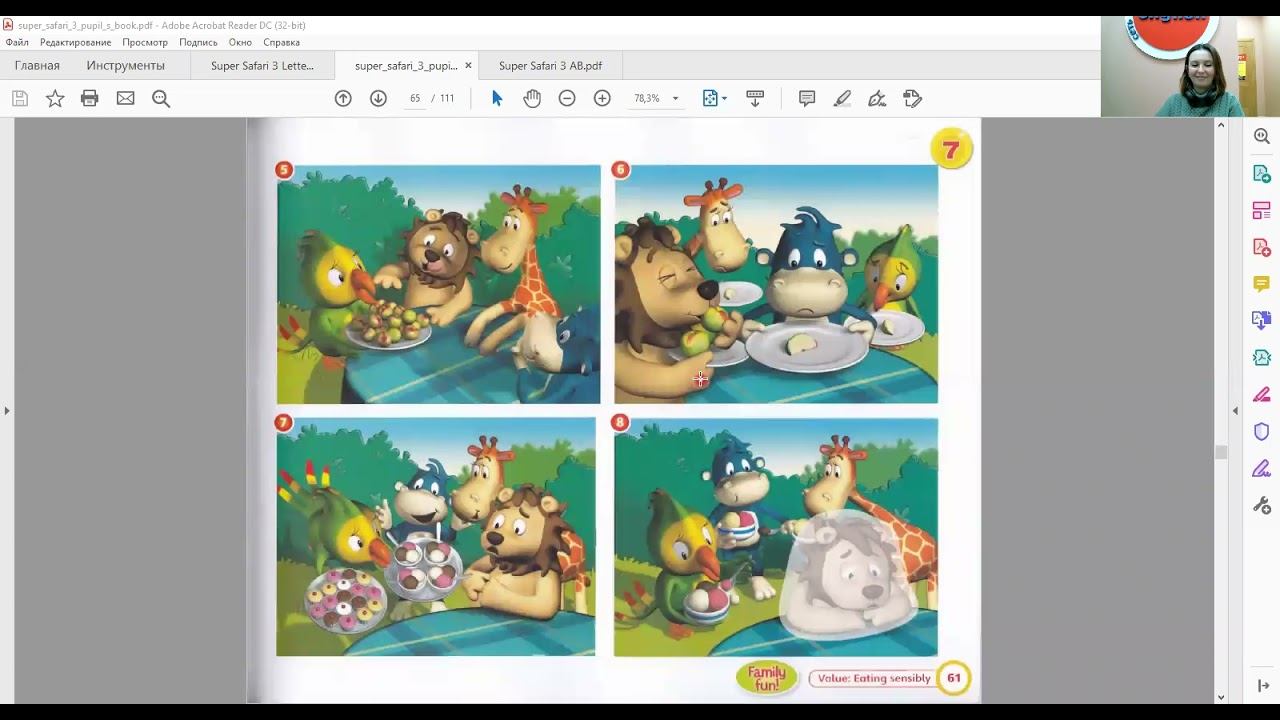The image size is (1280, 720).
Task: Open the Справка menu
Action: (x=281, y=42)
